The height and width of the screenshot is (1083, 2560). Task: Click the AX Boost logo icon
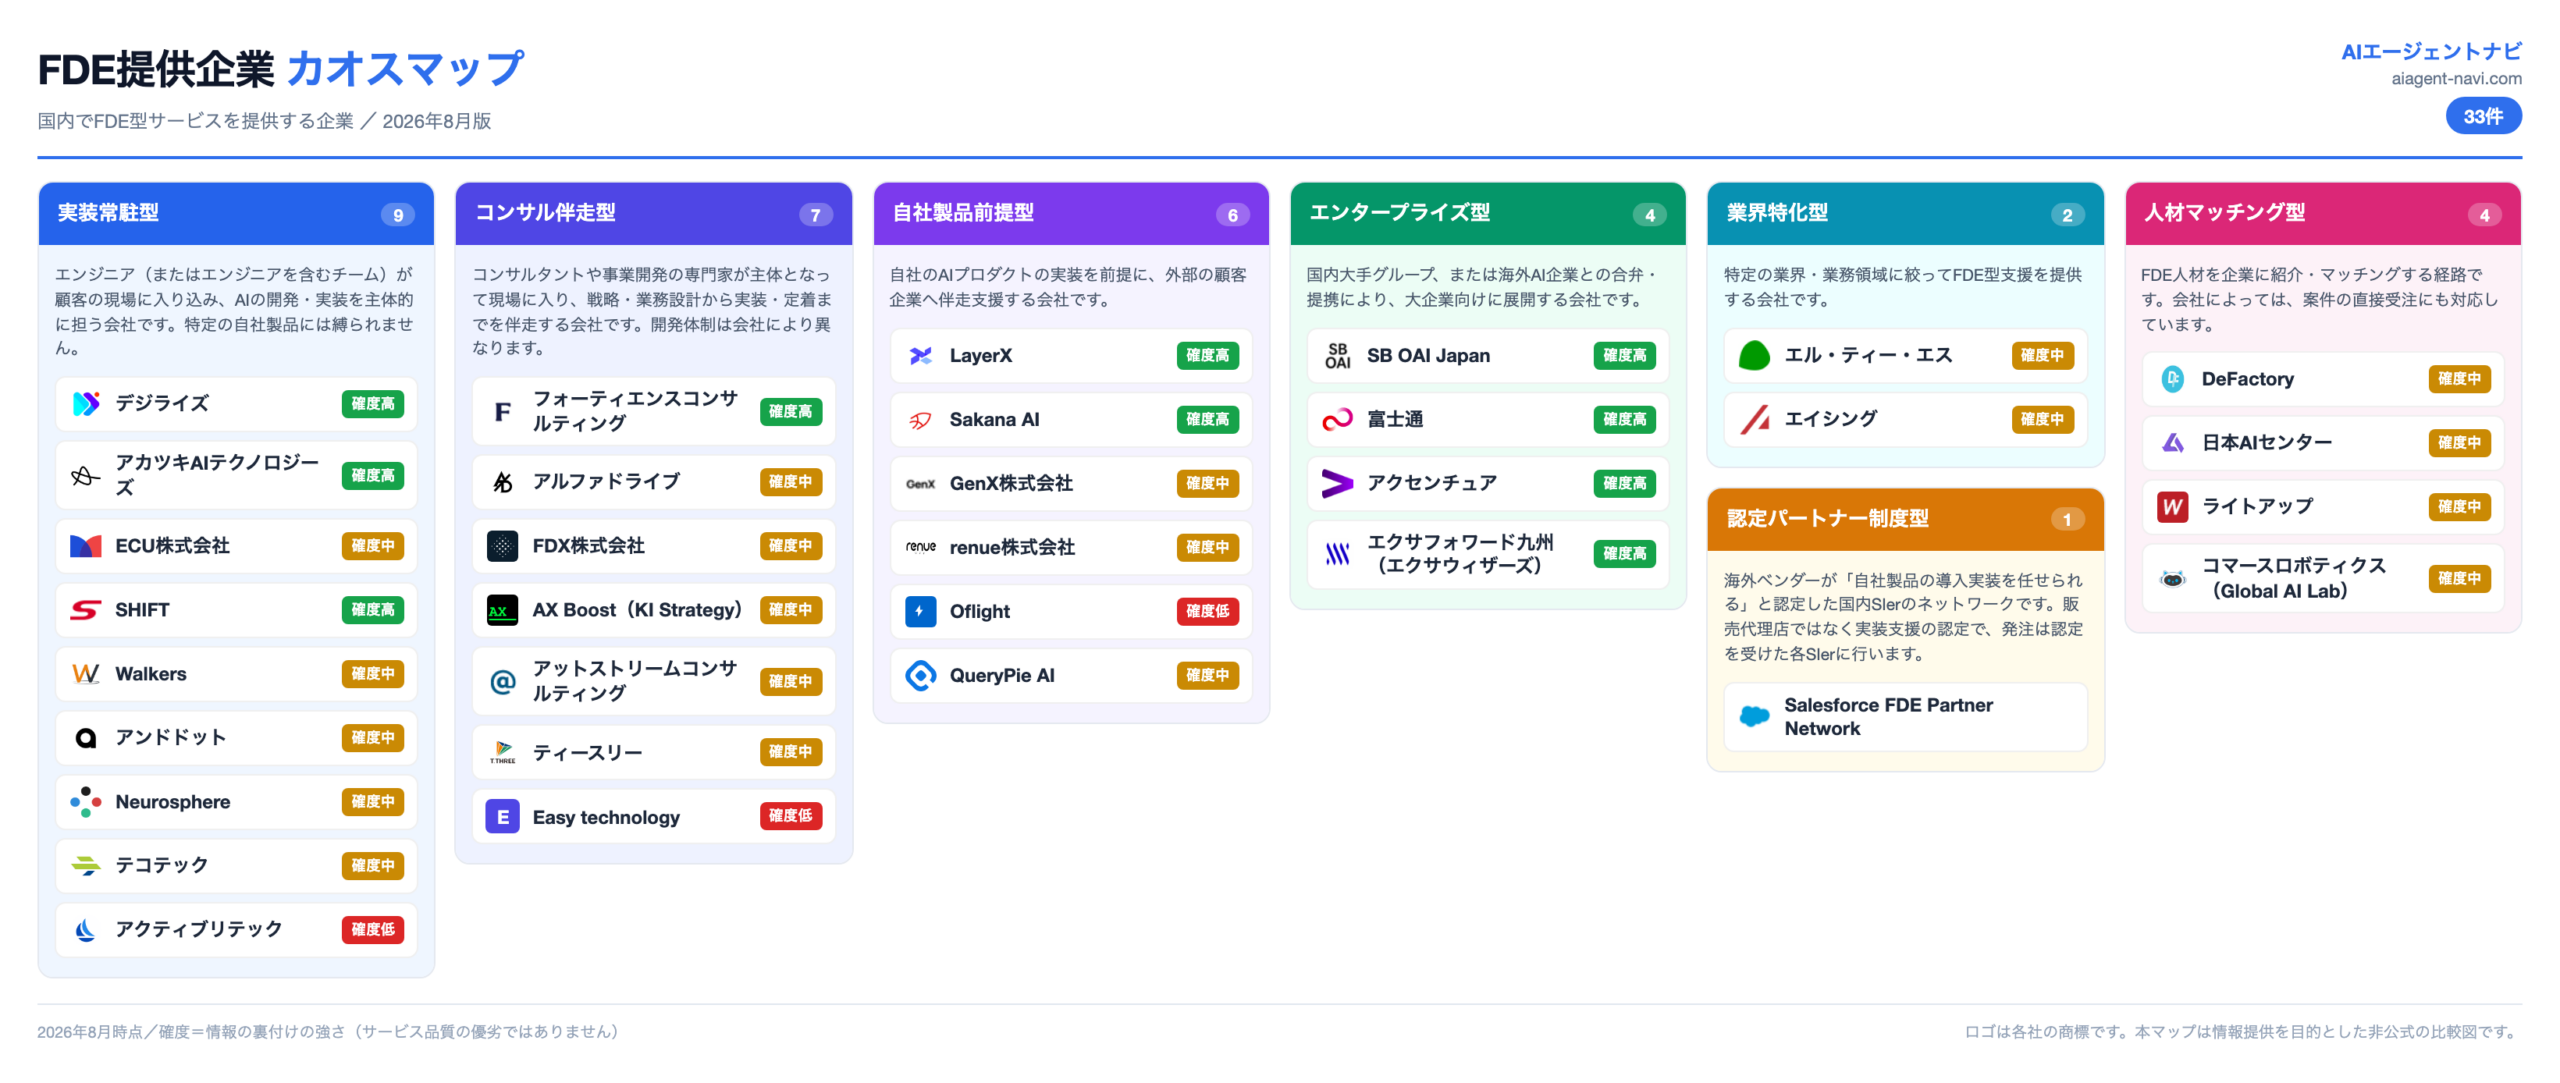pyautogui.click(x=503, y=610)
